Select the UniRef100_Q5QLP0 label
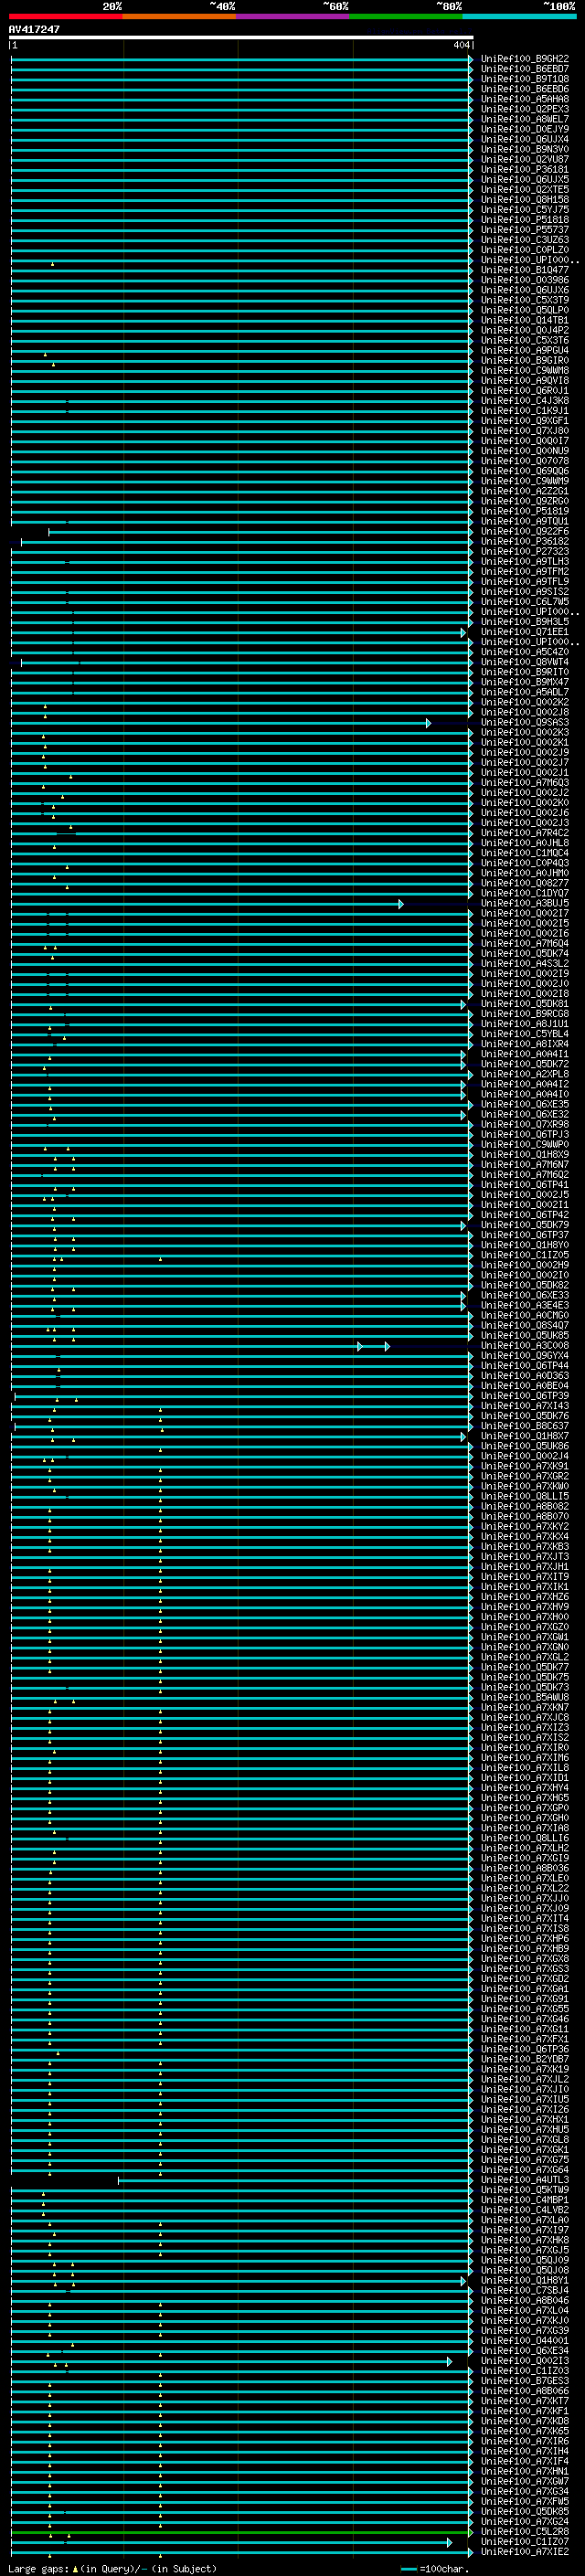This screenshot has width=585, height=2576. click(x=525, y=310)
